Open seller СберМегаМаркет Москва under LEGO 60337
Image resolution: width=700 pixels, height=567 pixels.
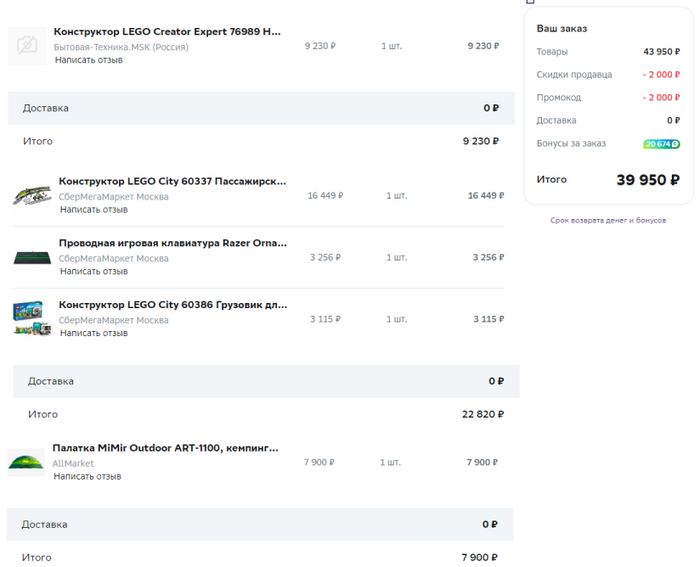113,197
